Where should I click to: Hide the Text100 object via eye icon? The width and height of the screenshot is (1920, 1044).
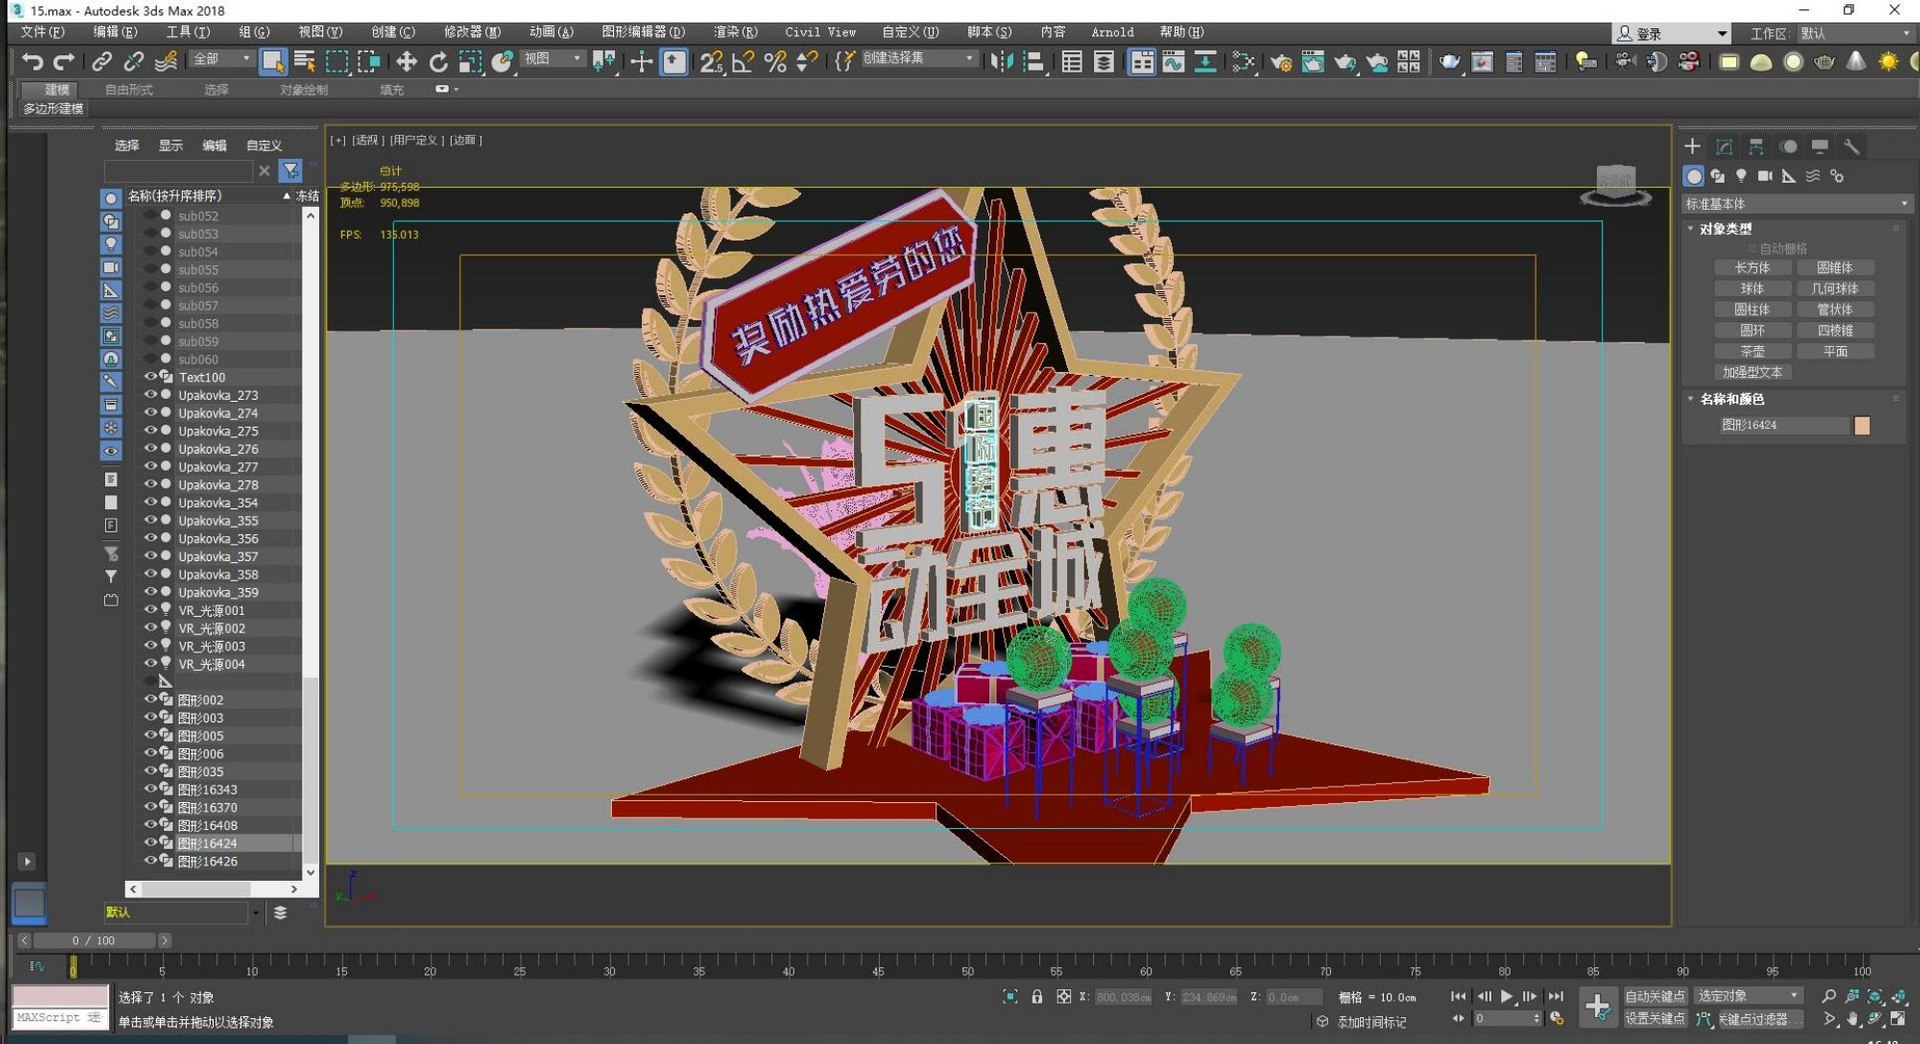pos(151,377)
